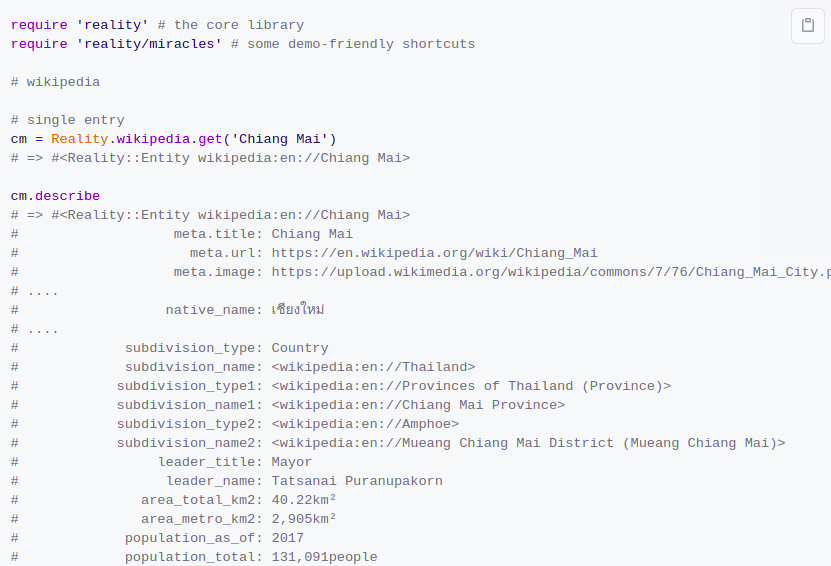This screenshot has width=831, height=566.
Task: Click the Thai native_name value
Action: pyautogui.click(x=298, y=310)
